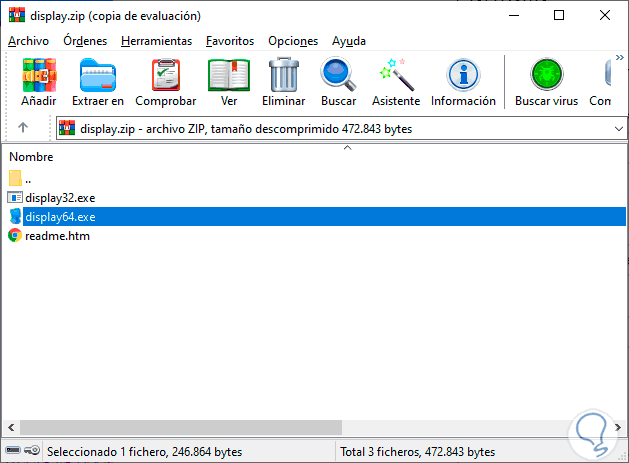Click the display32.exe file icon
Image resolution: width=629 pixels, height=463 pixels.
15,198
